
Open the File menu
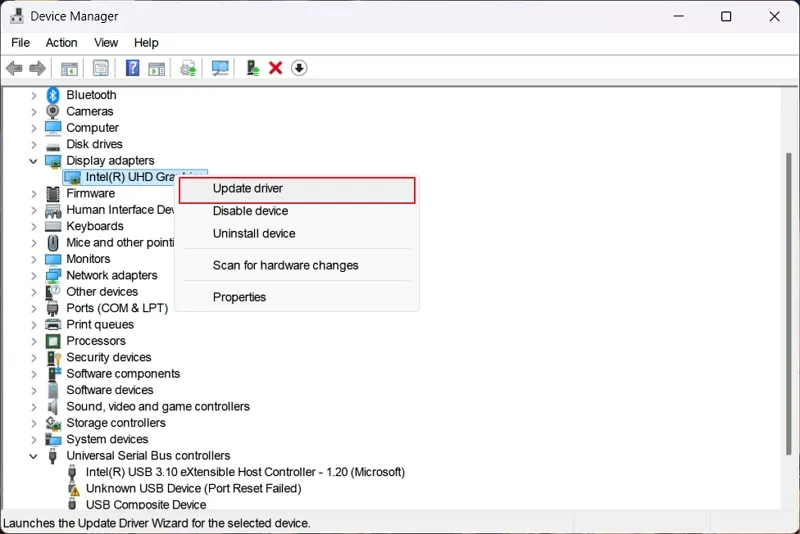(x=20, y=43)
